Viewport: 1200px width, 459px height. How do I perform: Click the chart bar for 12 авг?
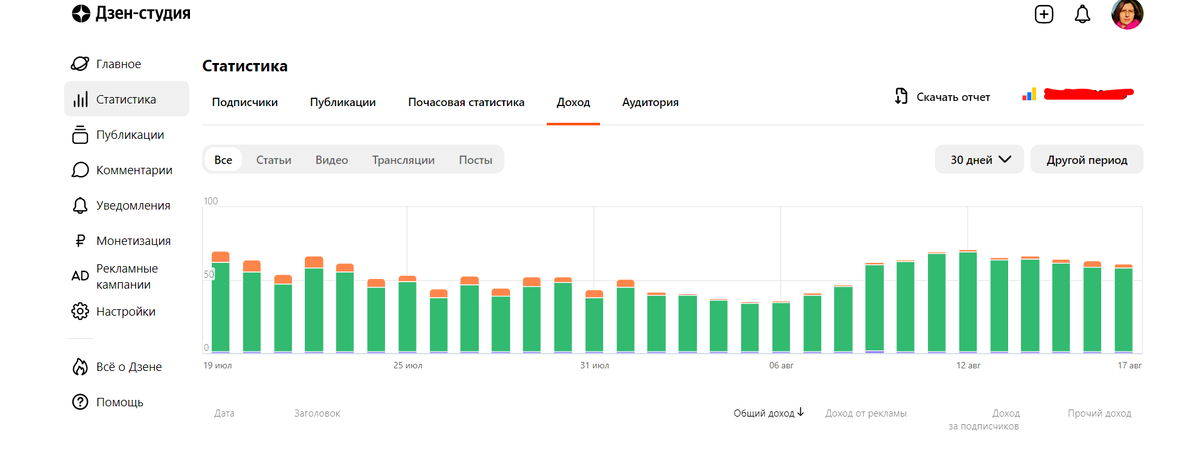point(967,301)
